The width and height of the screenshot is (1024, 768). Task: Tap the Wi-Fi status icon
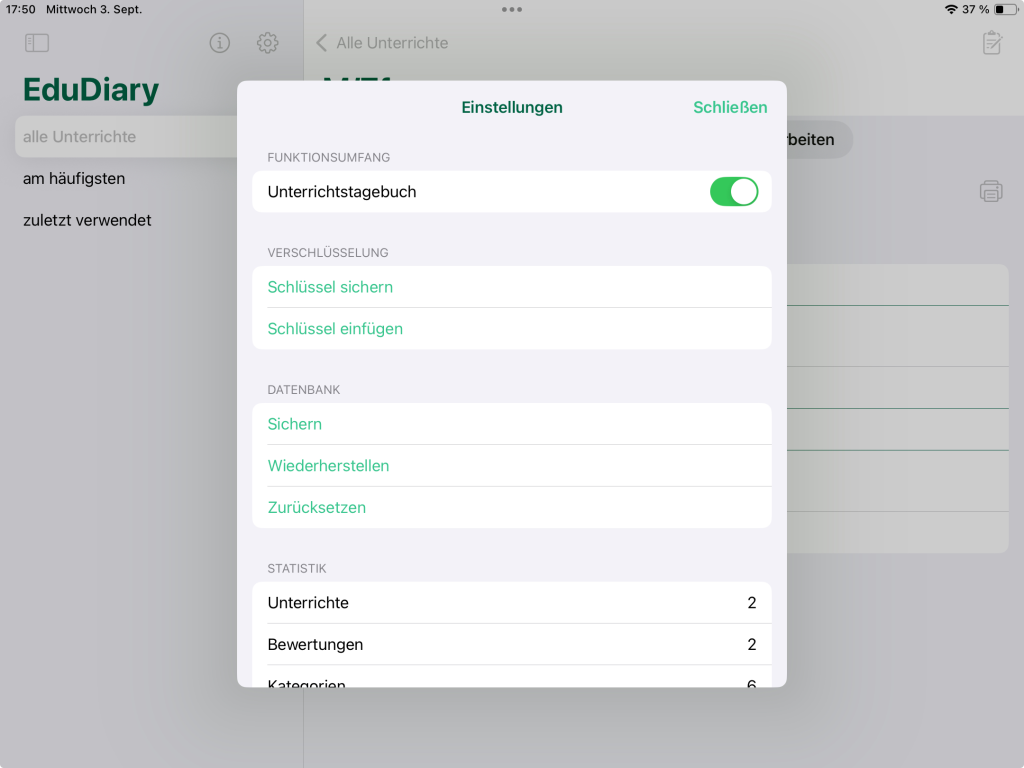[x=950, y=9]
